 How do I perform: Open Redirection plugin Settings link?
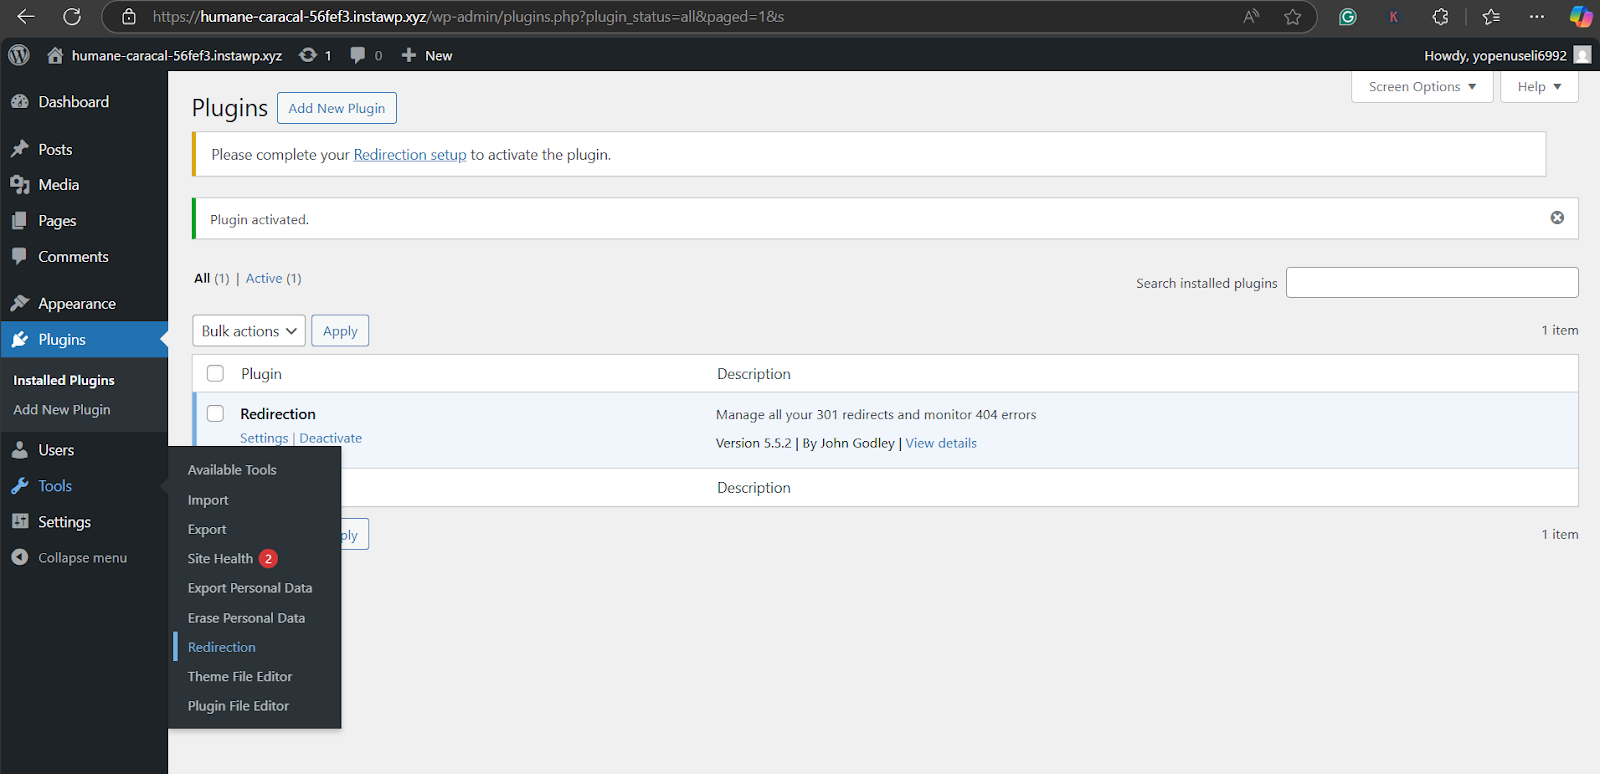264,438
